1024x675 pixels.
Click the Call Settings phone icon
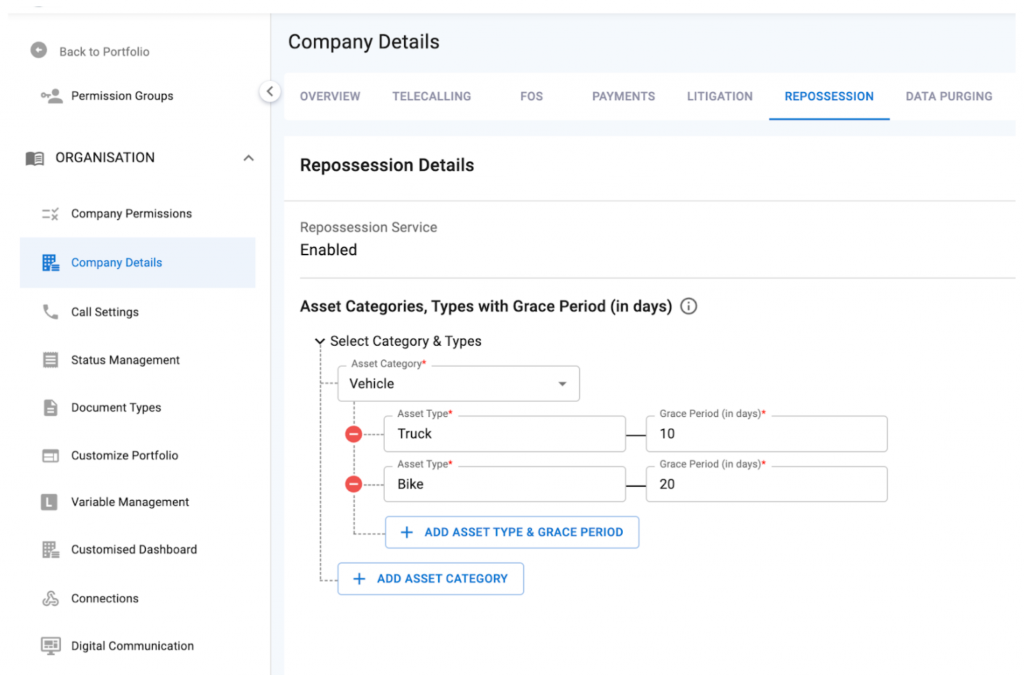pyautogui.click(x=50, y=311)
